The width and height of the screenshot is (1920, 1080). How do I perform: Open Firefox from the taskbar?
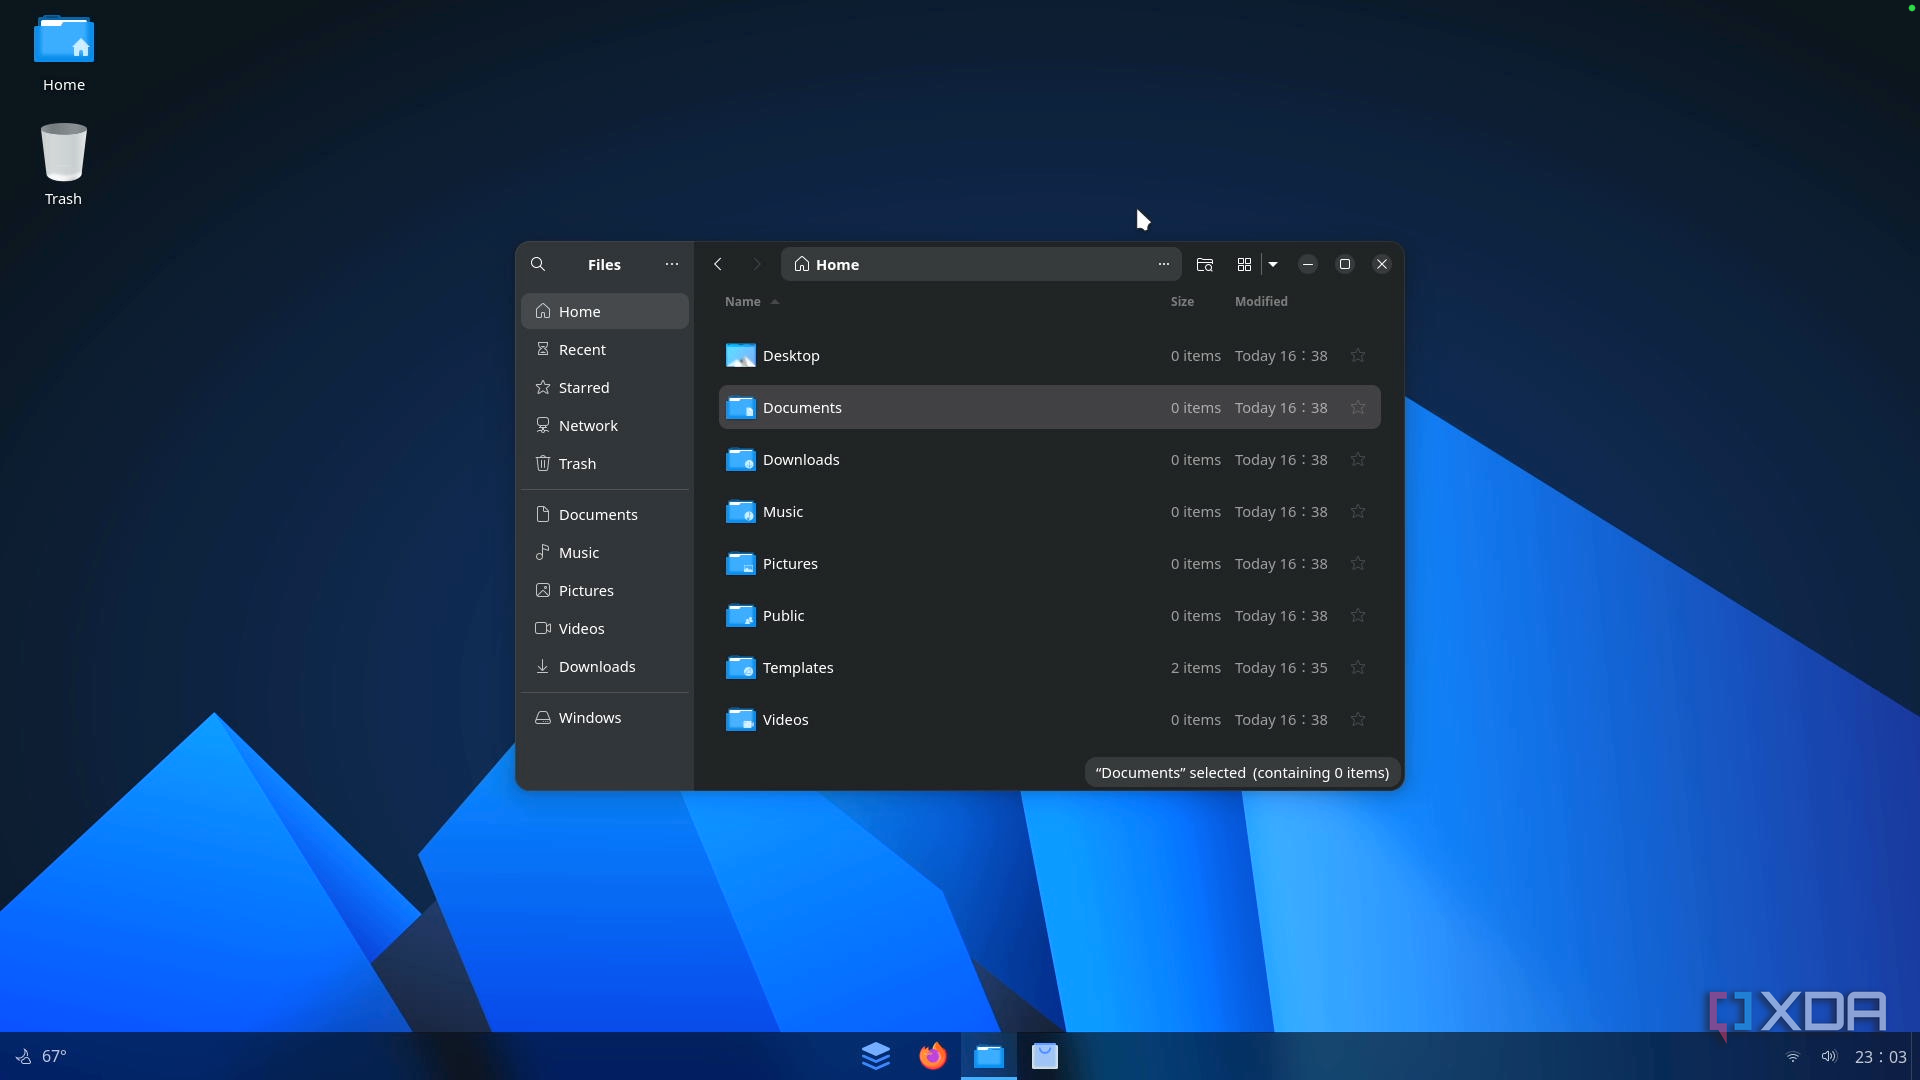click(932, 1056)
